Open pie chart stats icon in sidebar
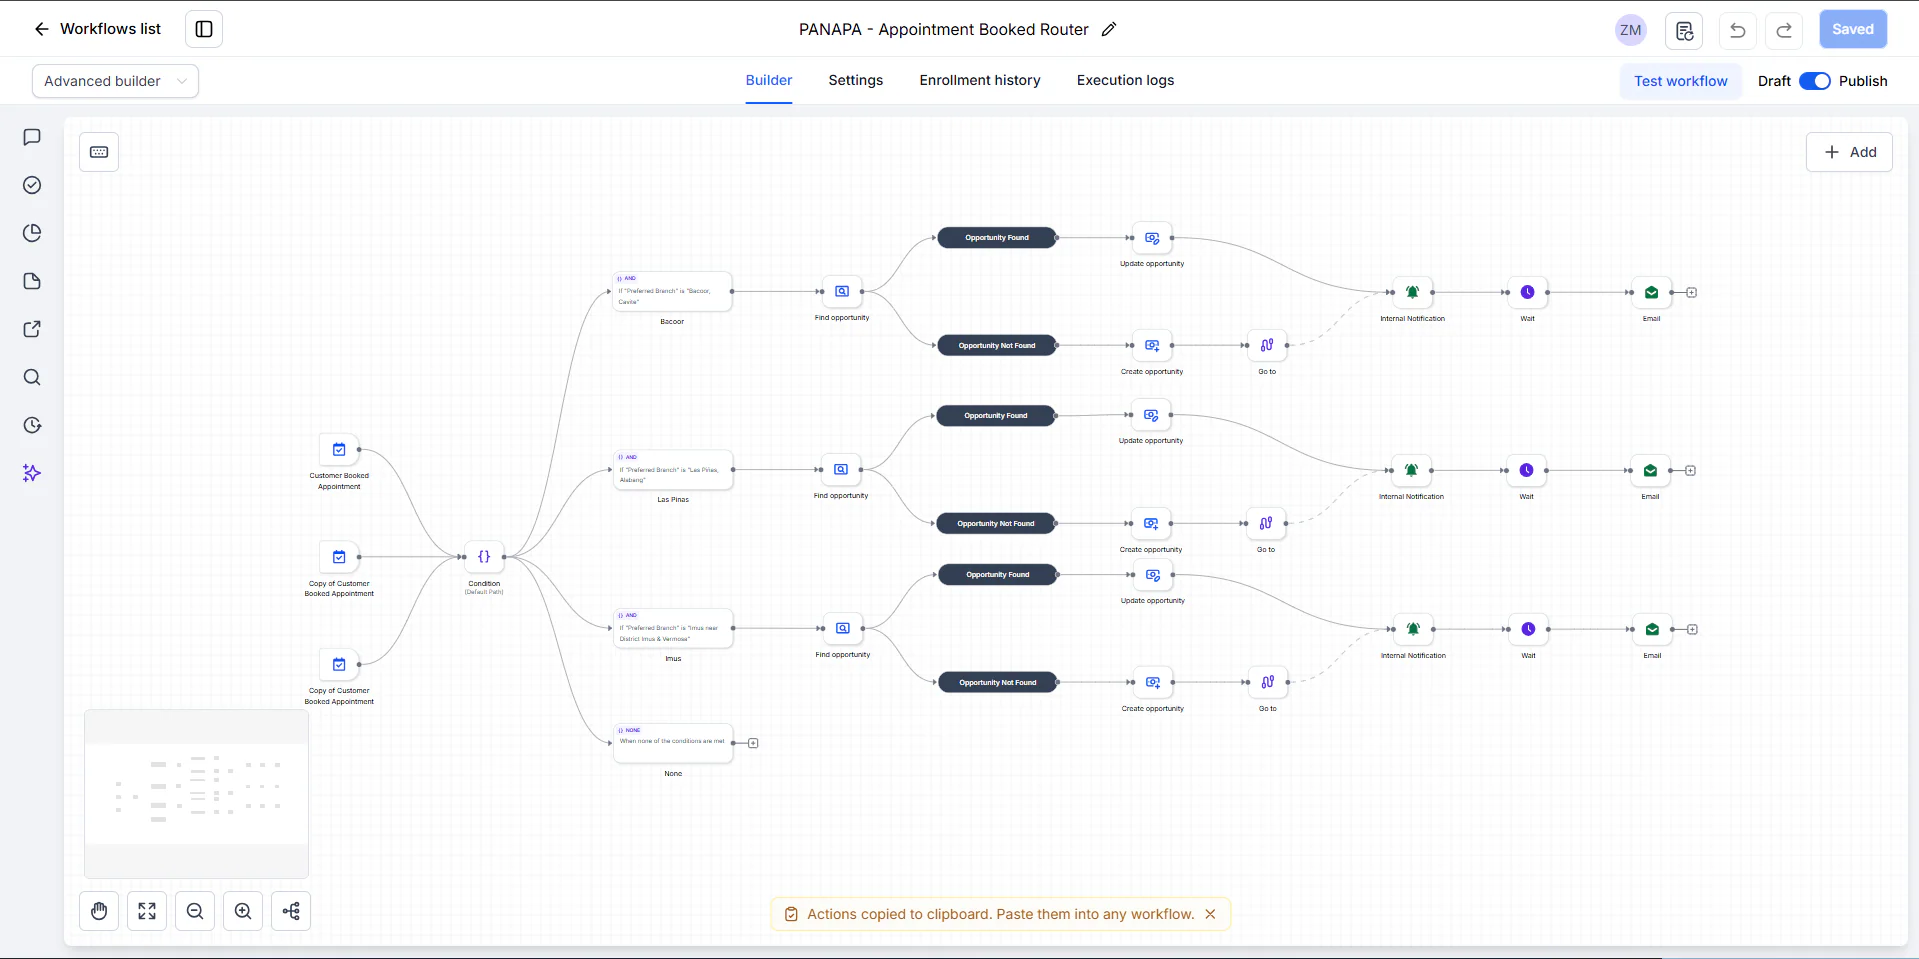The width and height of the screenshot is (1919, 959). [x=32, y=233]
